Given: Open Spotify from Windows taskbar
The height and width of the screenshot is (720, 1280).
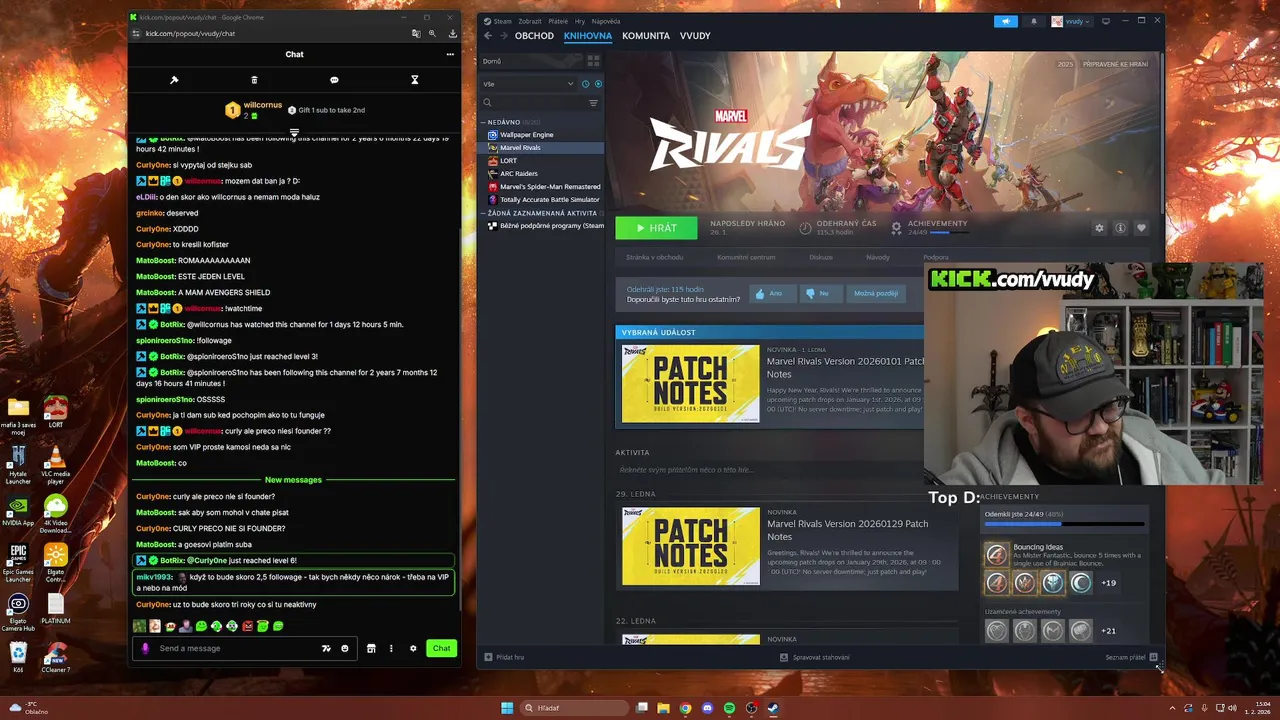Looking at the screenshot, I should (x=729, y=708).
